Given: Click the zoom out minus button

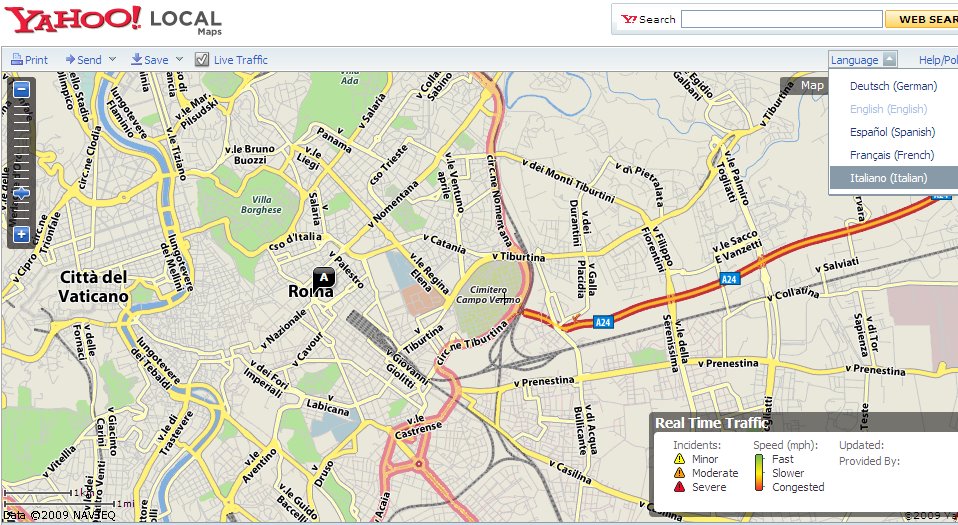Looking at the screenshot, I should [21, 90].
